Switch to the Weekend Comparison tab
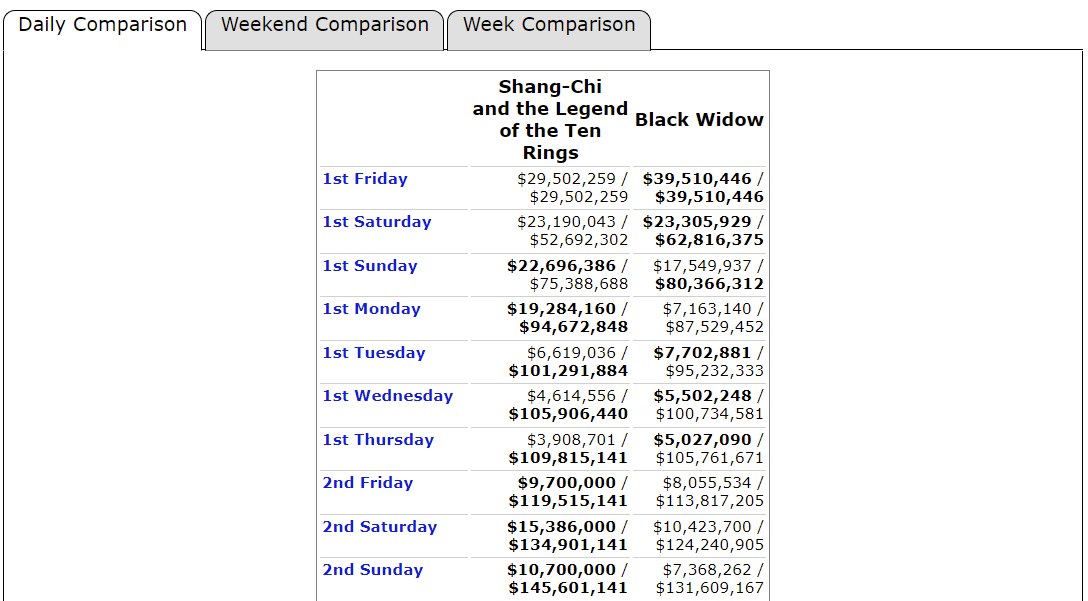Viewport: 1088px width, 601px height. click(324, 25)
